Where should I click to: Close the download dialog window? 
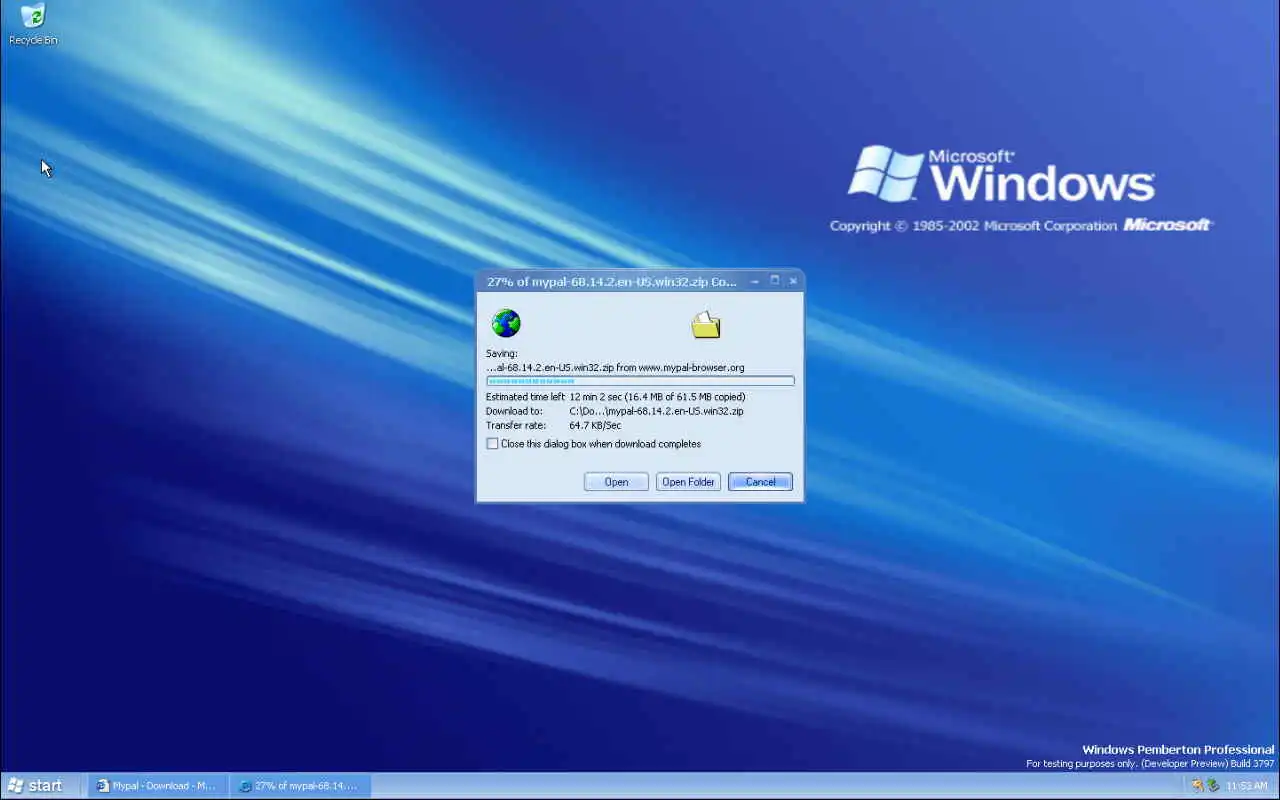pyautogui.click(x=793, y=282)
